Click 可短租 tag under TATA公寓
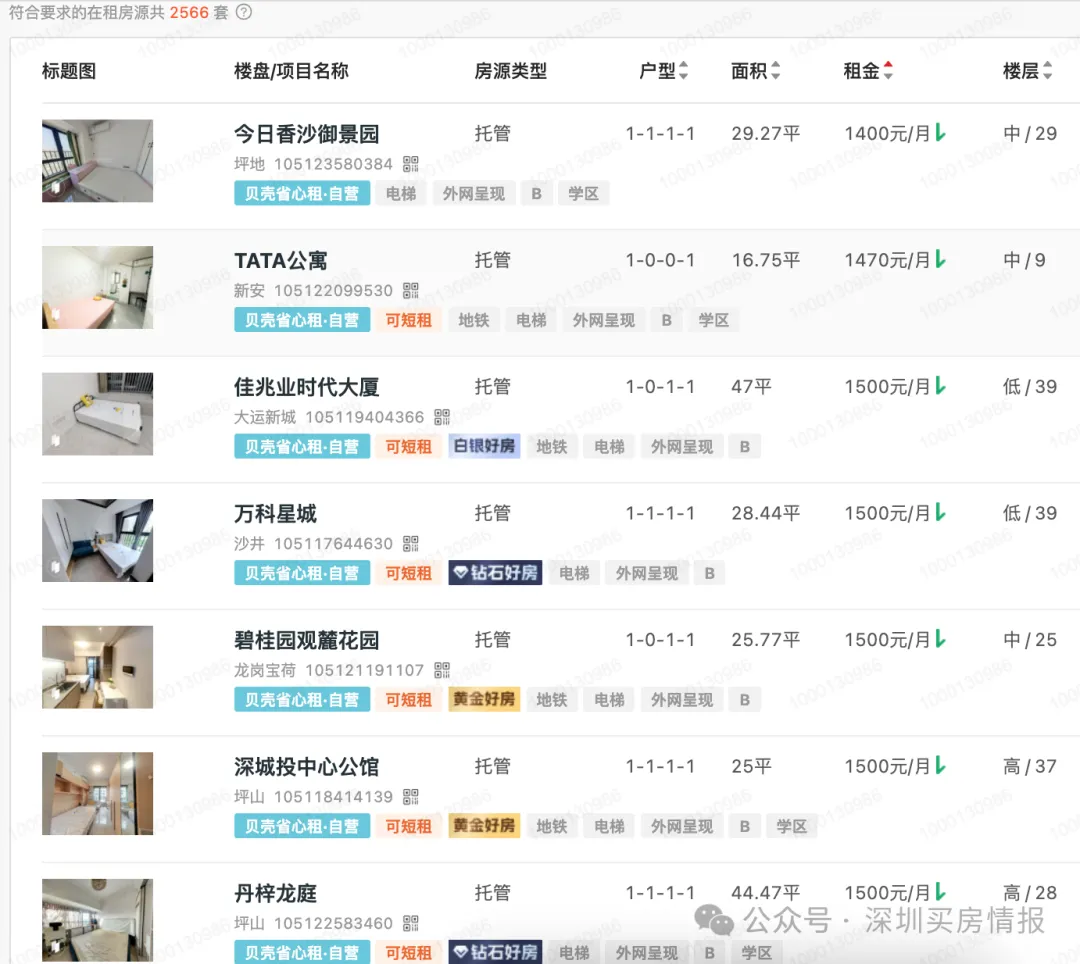 pyautogui.click(x=408, y=320)
